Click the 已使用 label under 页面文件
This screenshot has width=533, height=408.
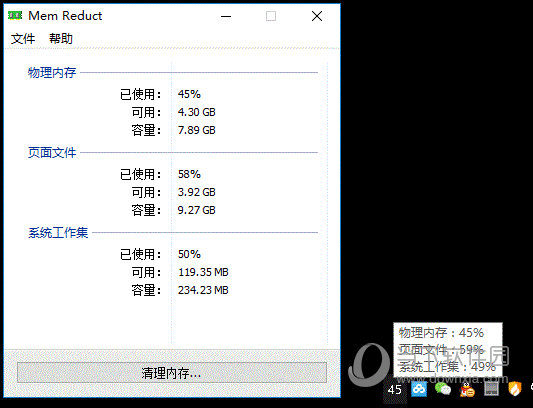(141, 174)
